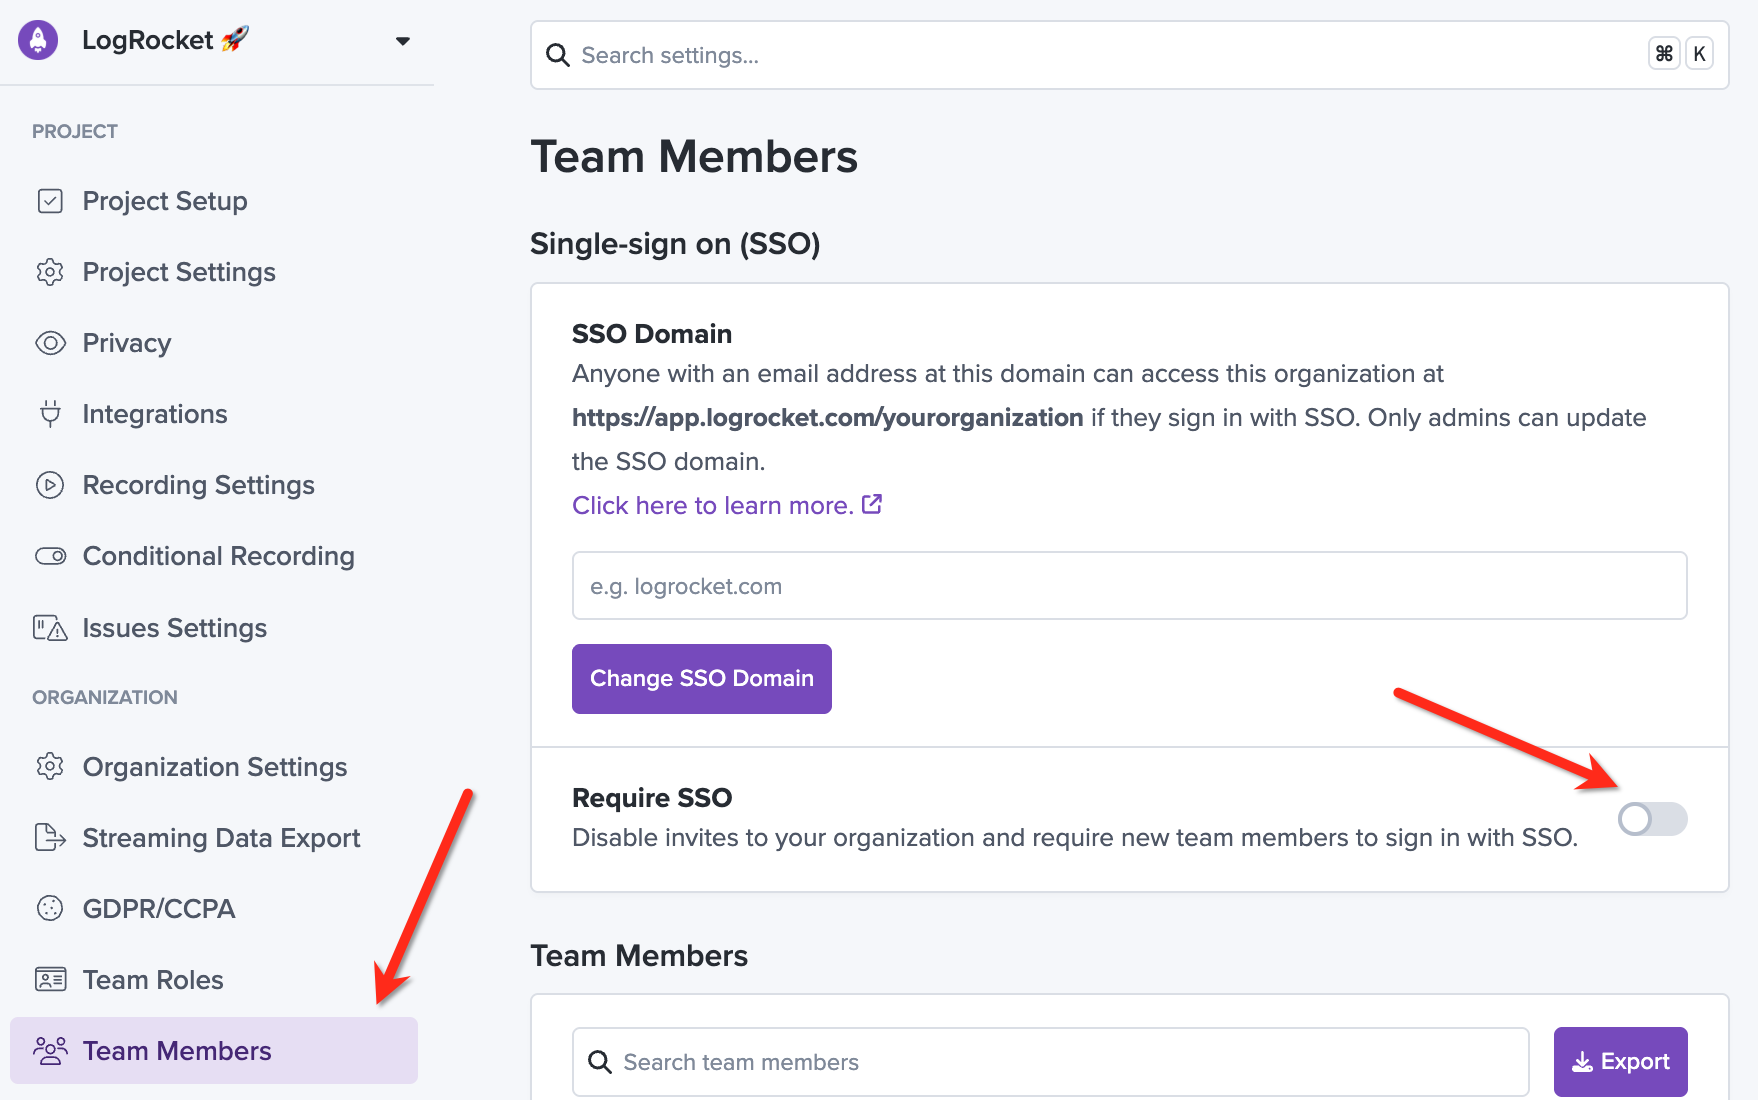The width and height of the screenshot is (1758, 1100).
Task: Click the Privacy eye icon
Action: [50, 343]
